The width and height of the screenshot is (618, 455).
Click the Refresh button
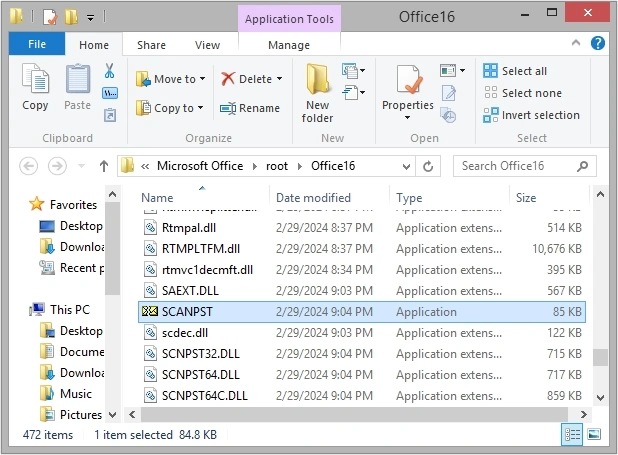pos(428,166)
